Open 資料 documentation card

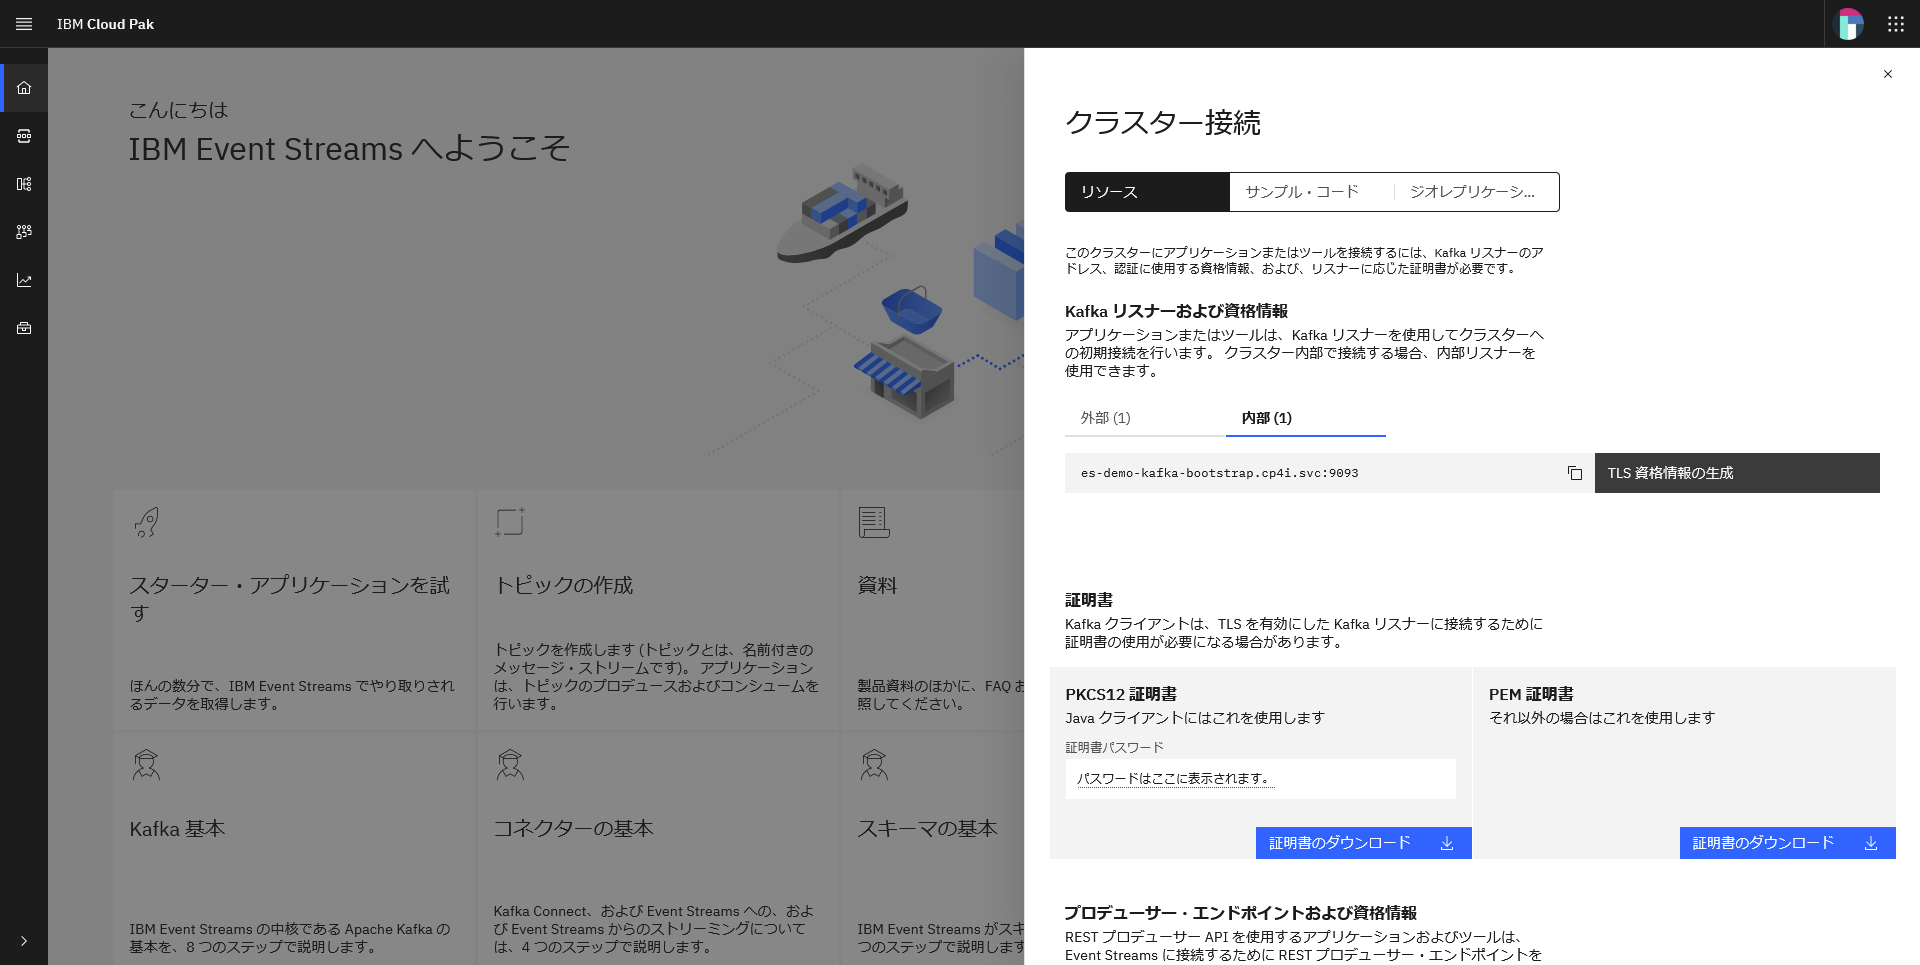click(x=933, y=610)
